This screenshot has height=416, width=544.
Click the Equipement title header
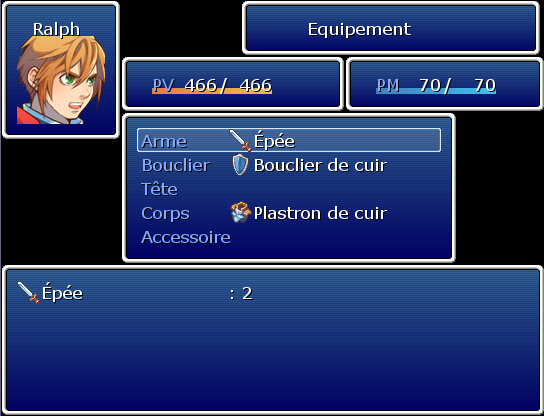tap(359, 29)
